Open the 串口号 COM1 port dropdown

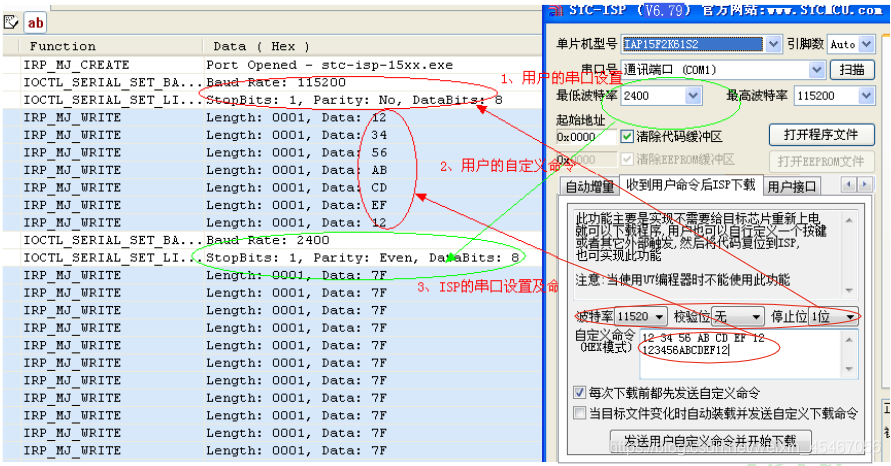(817, 70)
